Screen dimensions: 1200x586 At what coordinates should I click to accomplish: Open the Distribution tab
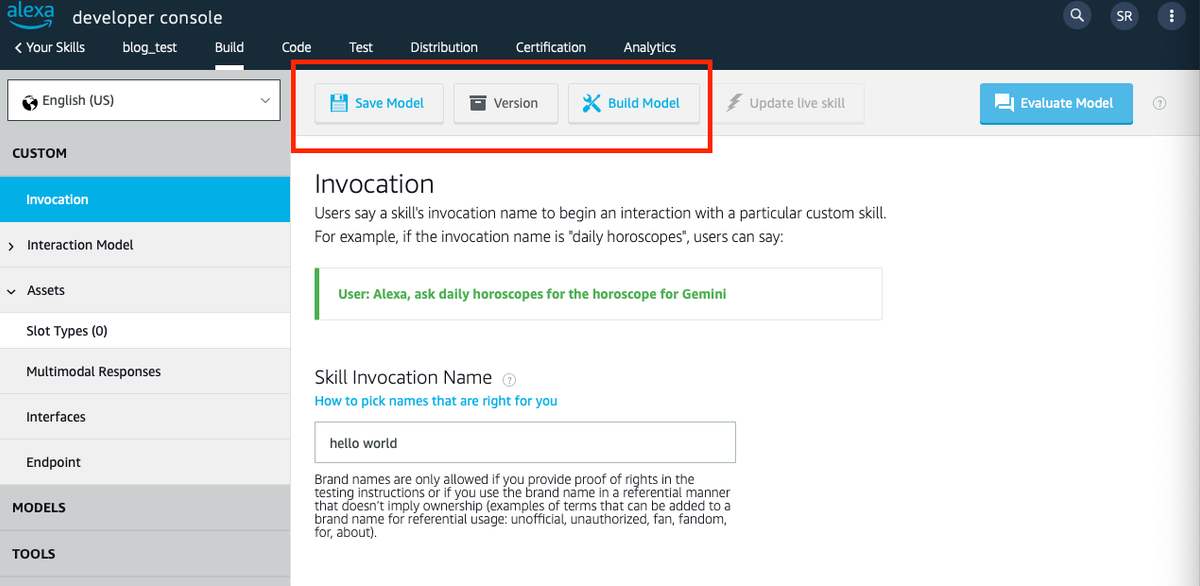(444, 47)
